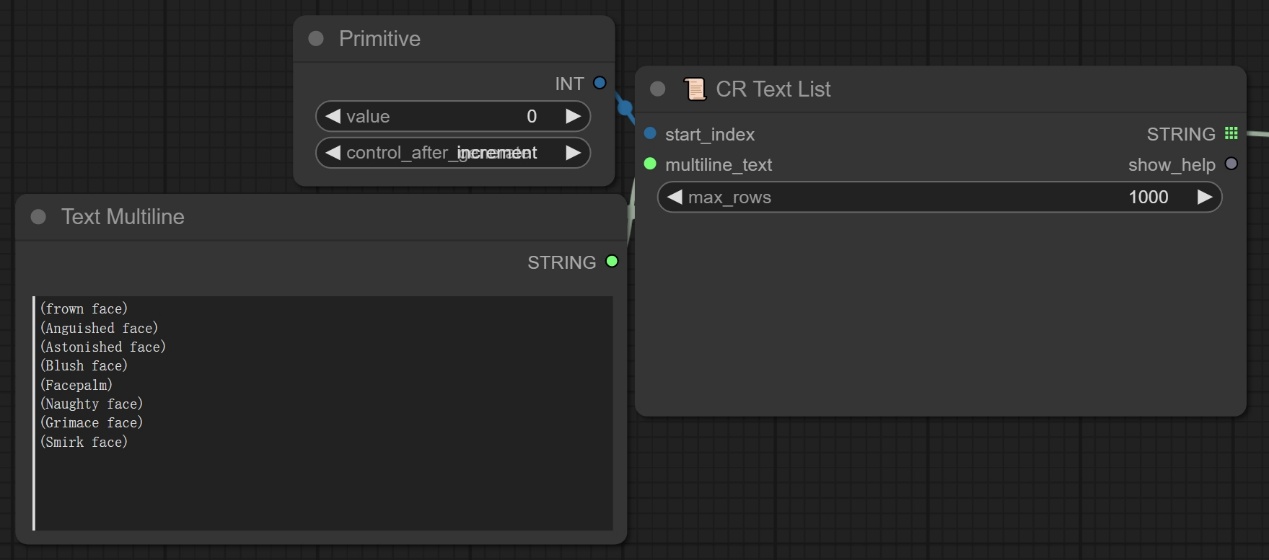
Task: Decrease value with the left arrow
Action: [x=332, y=116]
